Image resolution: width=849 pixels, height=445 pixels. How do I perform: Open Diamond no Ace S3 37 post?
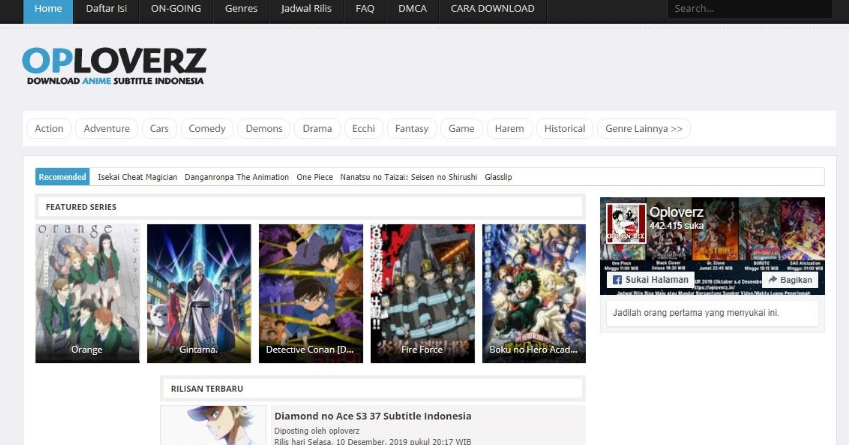click(372, 416)
